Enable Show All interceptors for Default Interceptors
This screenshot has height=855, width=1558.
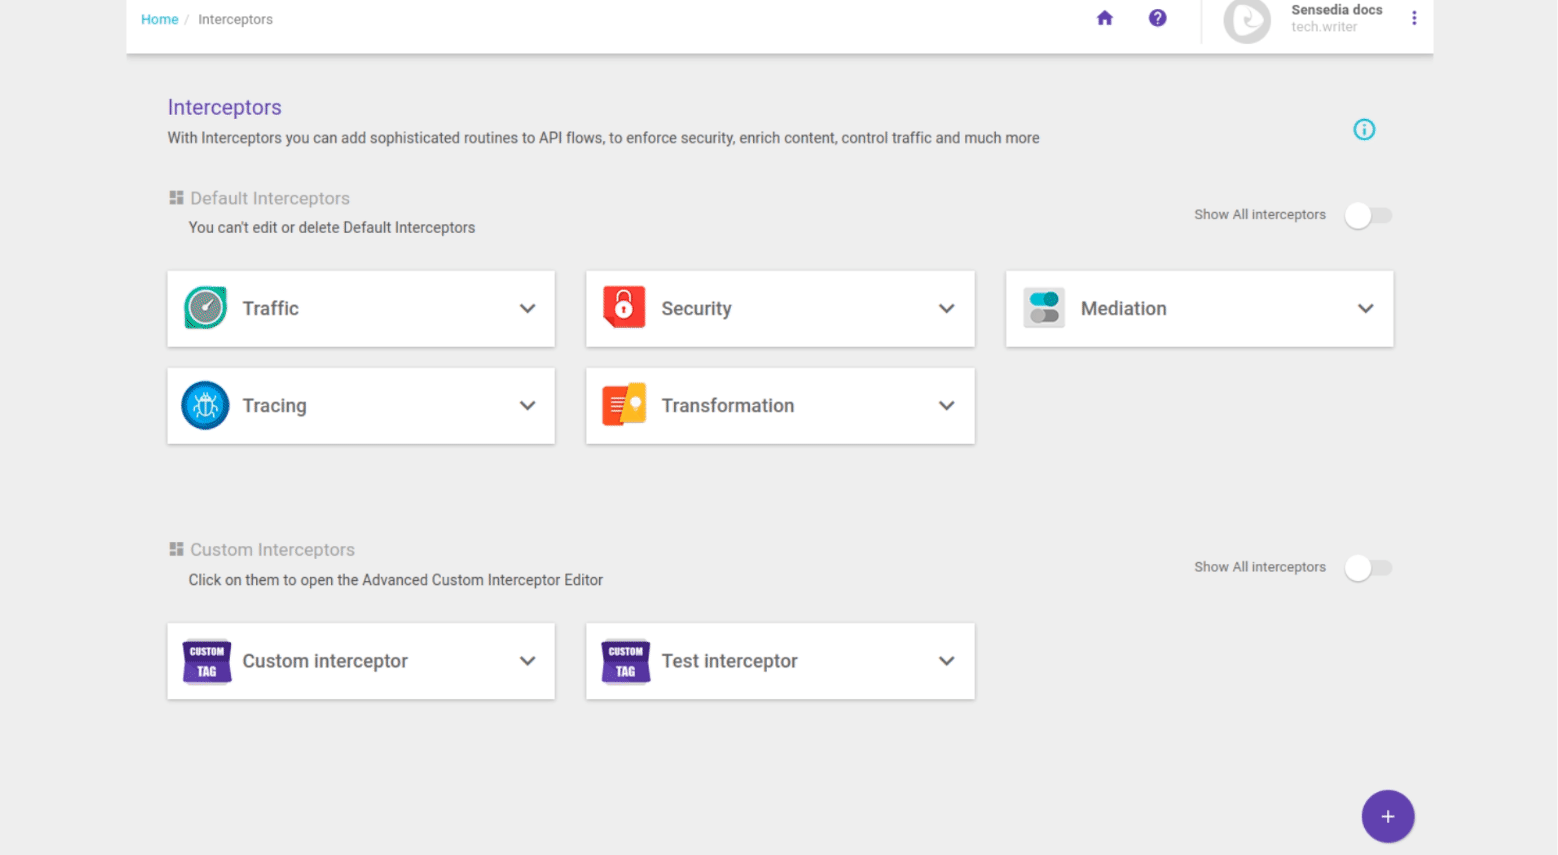[1368, 215]
